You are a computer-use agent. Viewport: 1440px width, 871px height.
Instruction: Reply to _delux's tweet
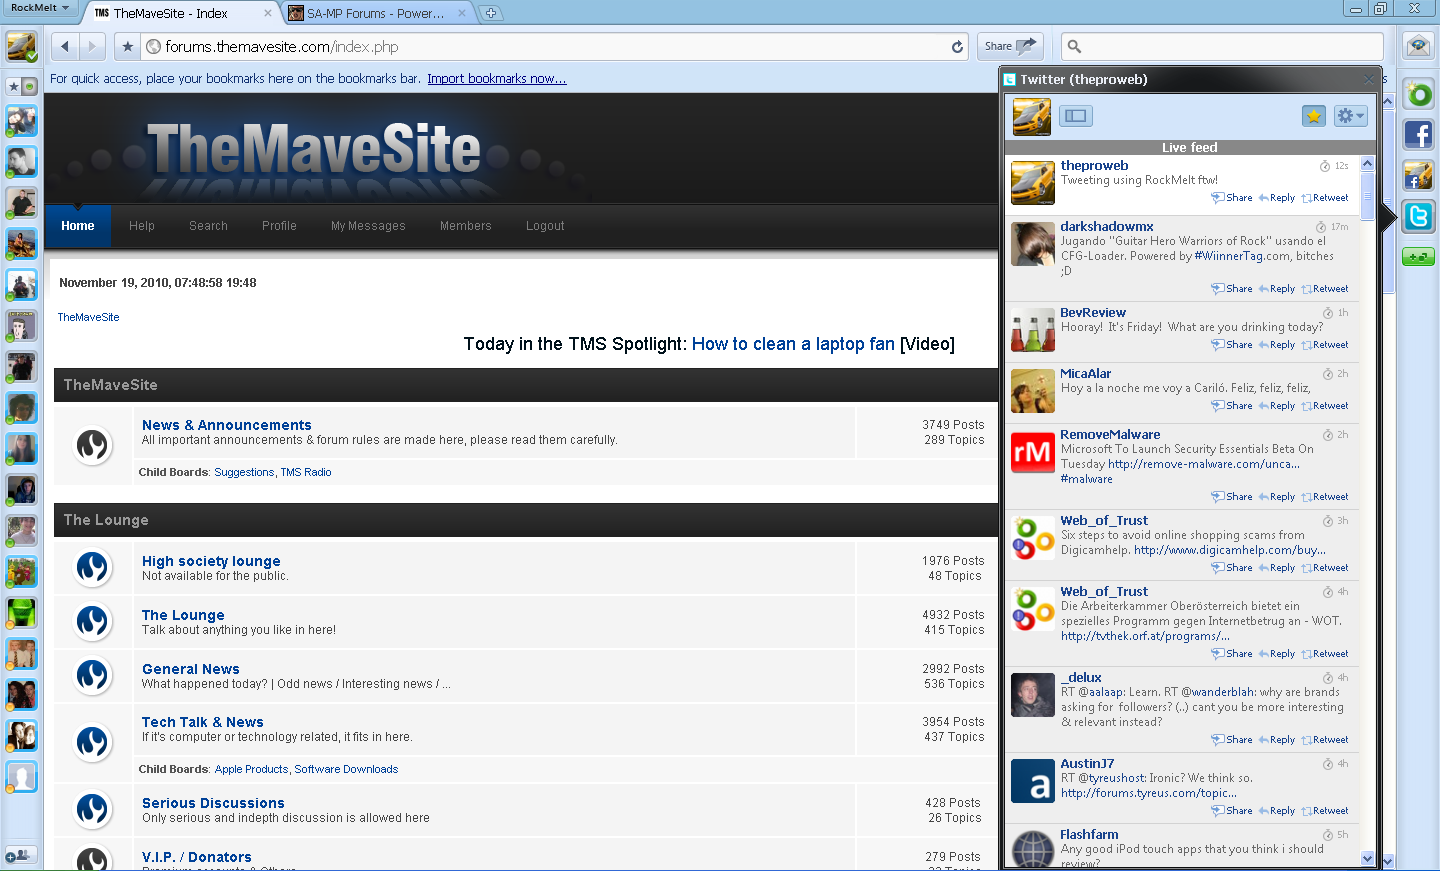point(1276,740)
